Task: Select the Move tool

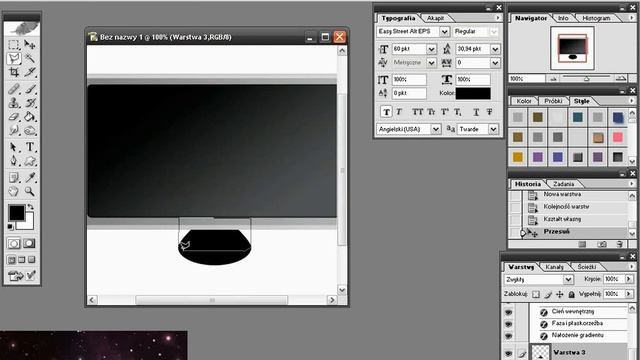Action: point(29,44)
